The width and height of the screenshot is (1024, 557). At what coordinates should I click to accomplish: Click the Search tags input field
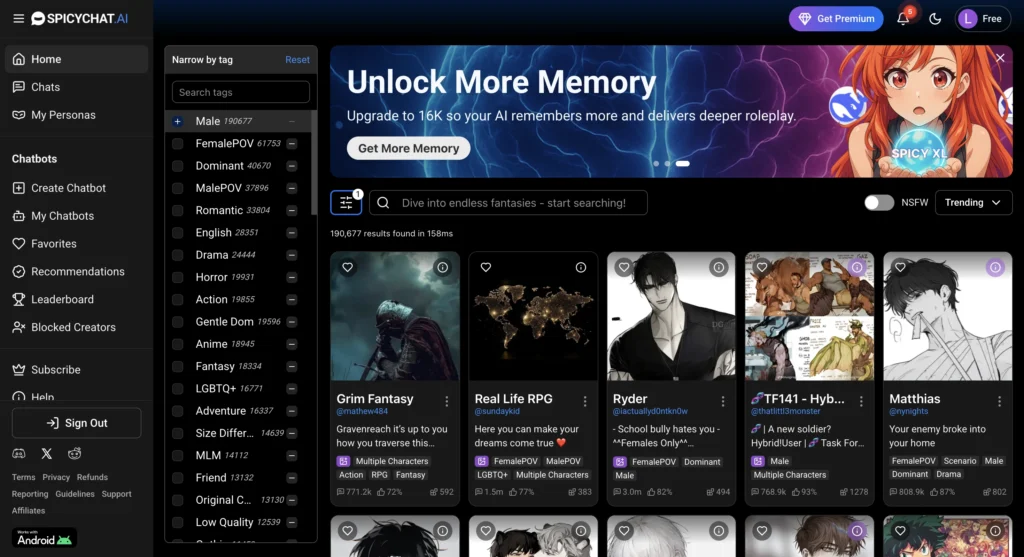pyautogui.click(x=240, y=92)
